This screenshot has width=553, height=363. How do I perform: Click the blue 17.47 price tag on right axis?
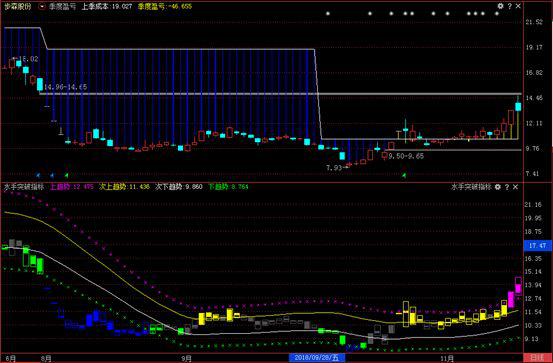tap(537, 245)
